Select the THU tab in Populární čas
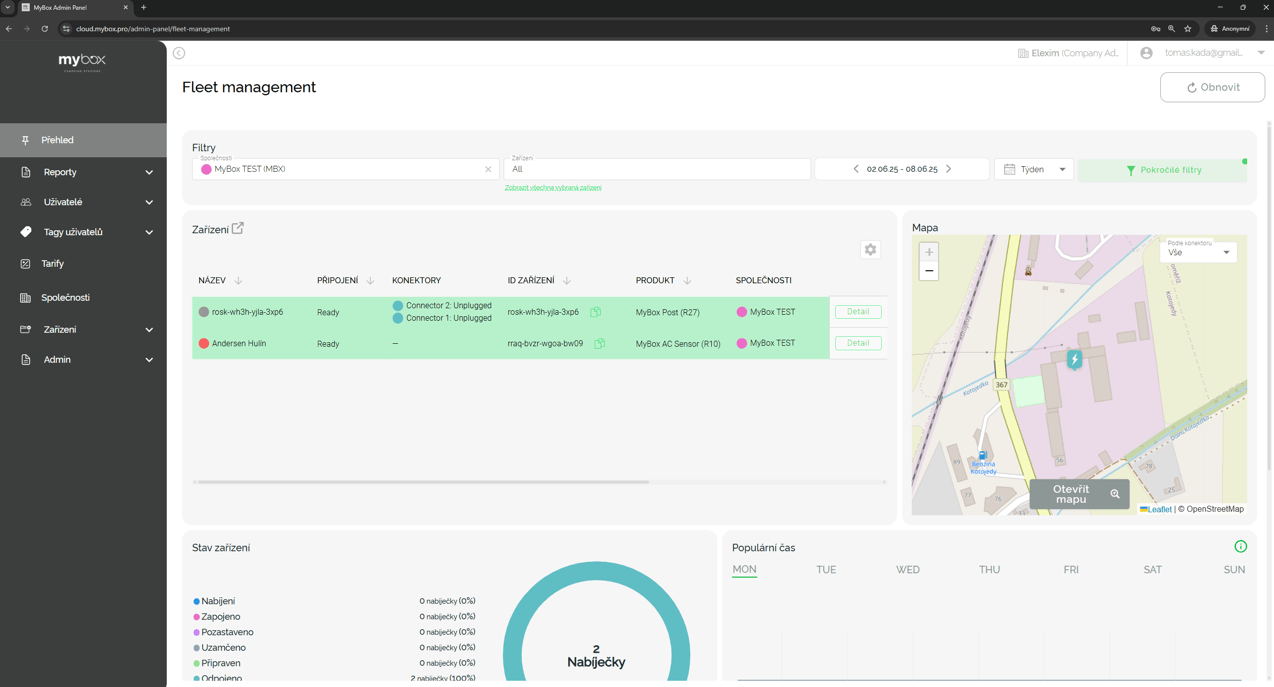 [x=989, y=570]
